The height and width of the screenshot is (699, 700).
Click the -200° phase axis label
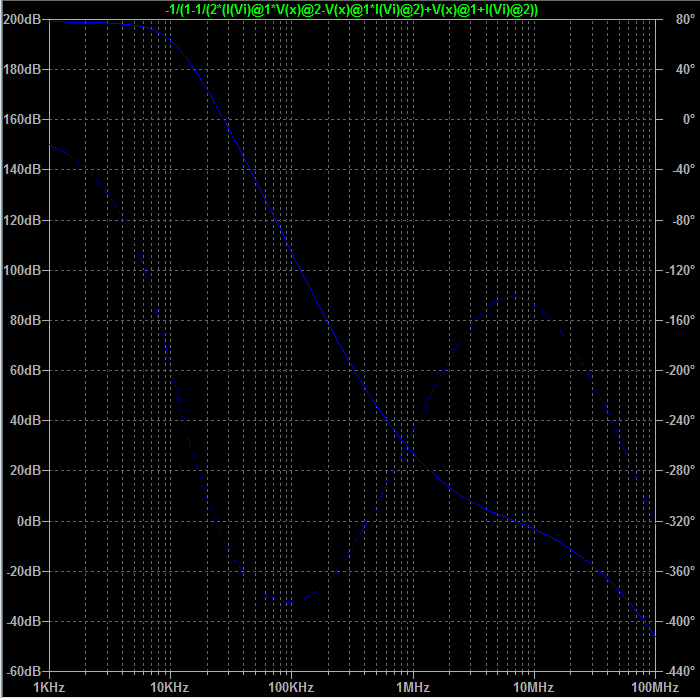(680, 370)
